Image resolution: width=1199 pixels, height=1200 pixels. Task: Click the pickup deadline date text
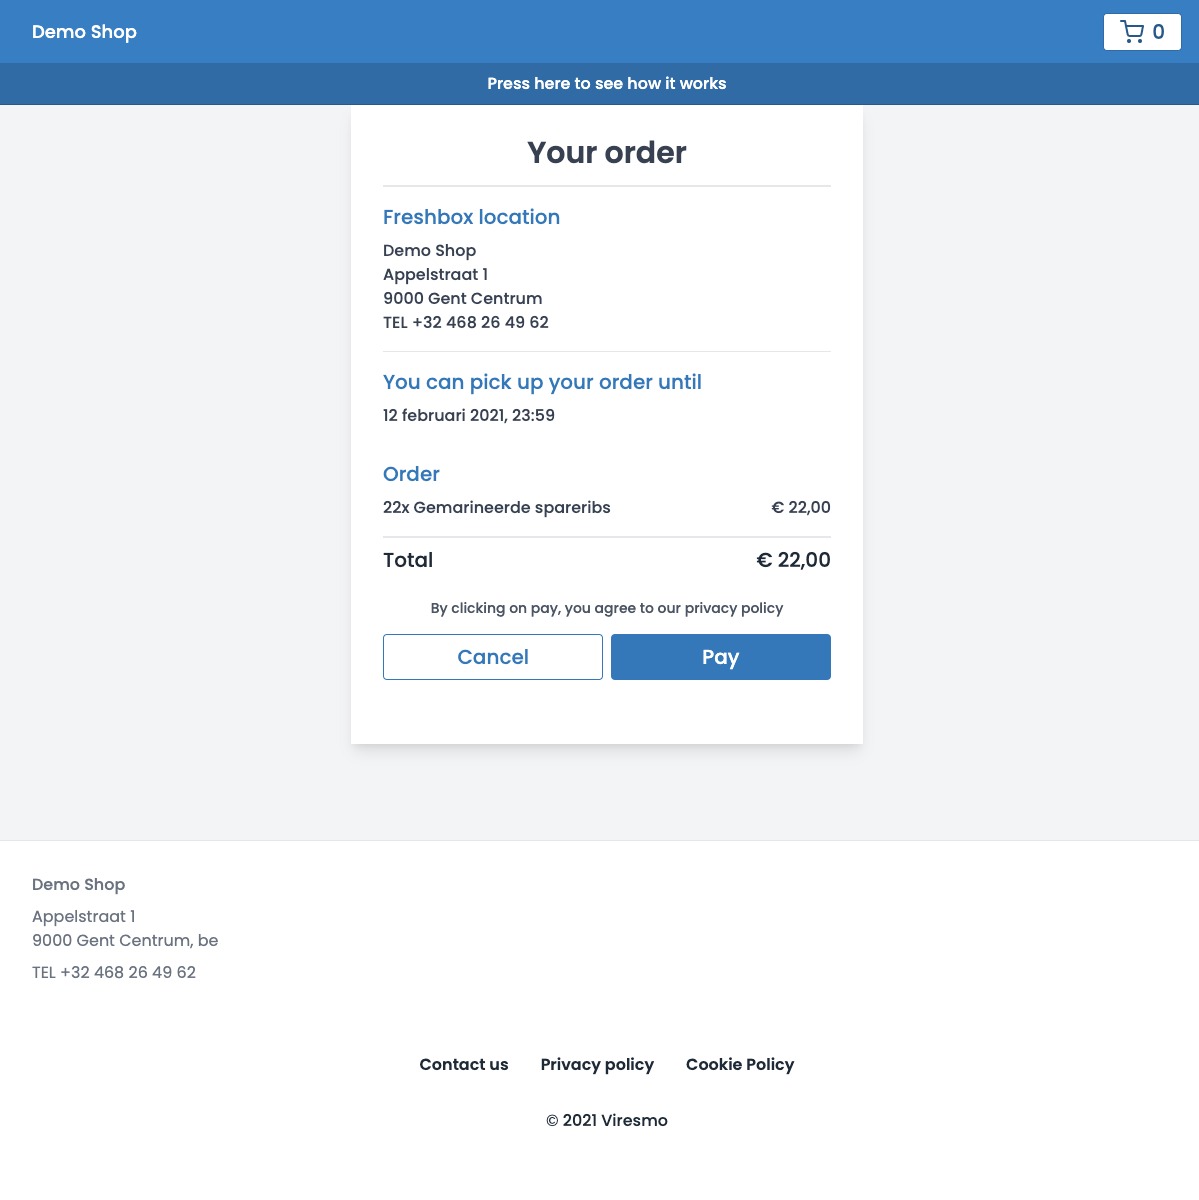(469, 415)
